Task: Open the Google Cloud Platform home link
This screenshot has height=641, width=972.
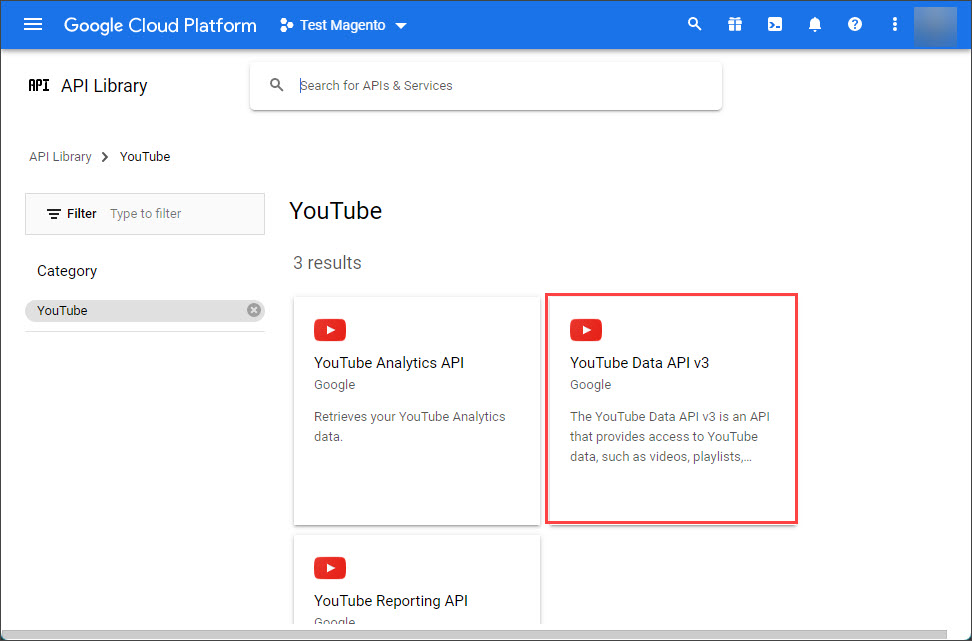Action: pos(160,25)
